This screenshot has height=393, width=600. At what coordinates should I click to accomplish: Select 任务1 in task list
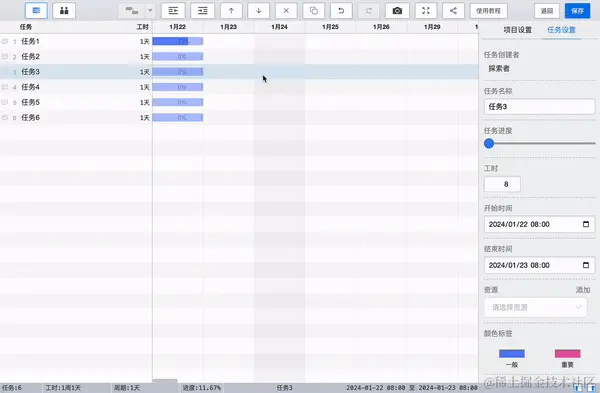tap(30, 41)
